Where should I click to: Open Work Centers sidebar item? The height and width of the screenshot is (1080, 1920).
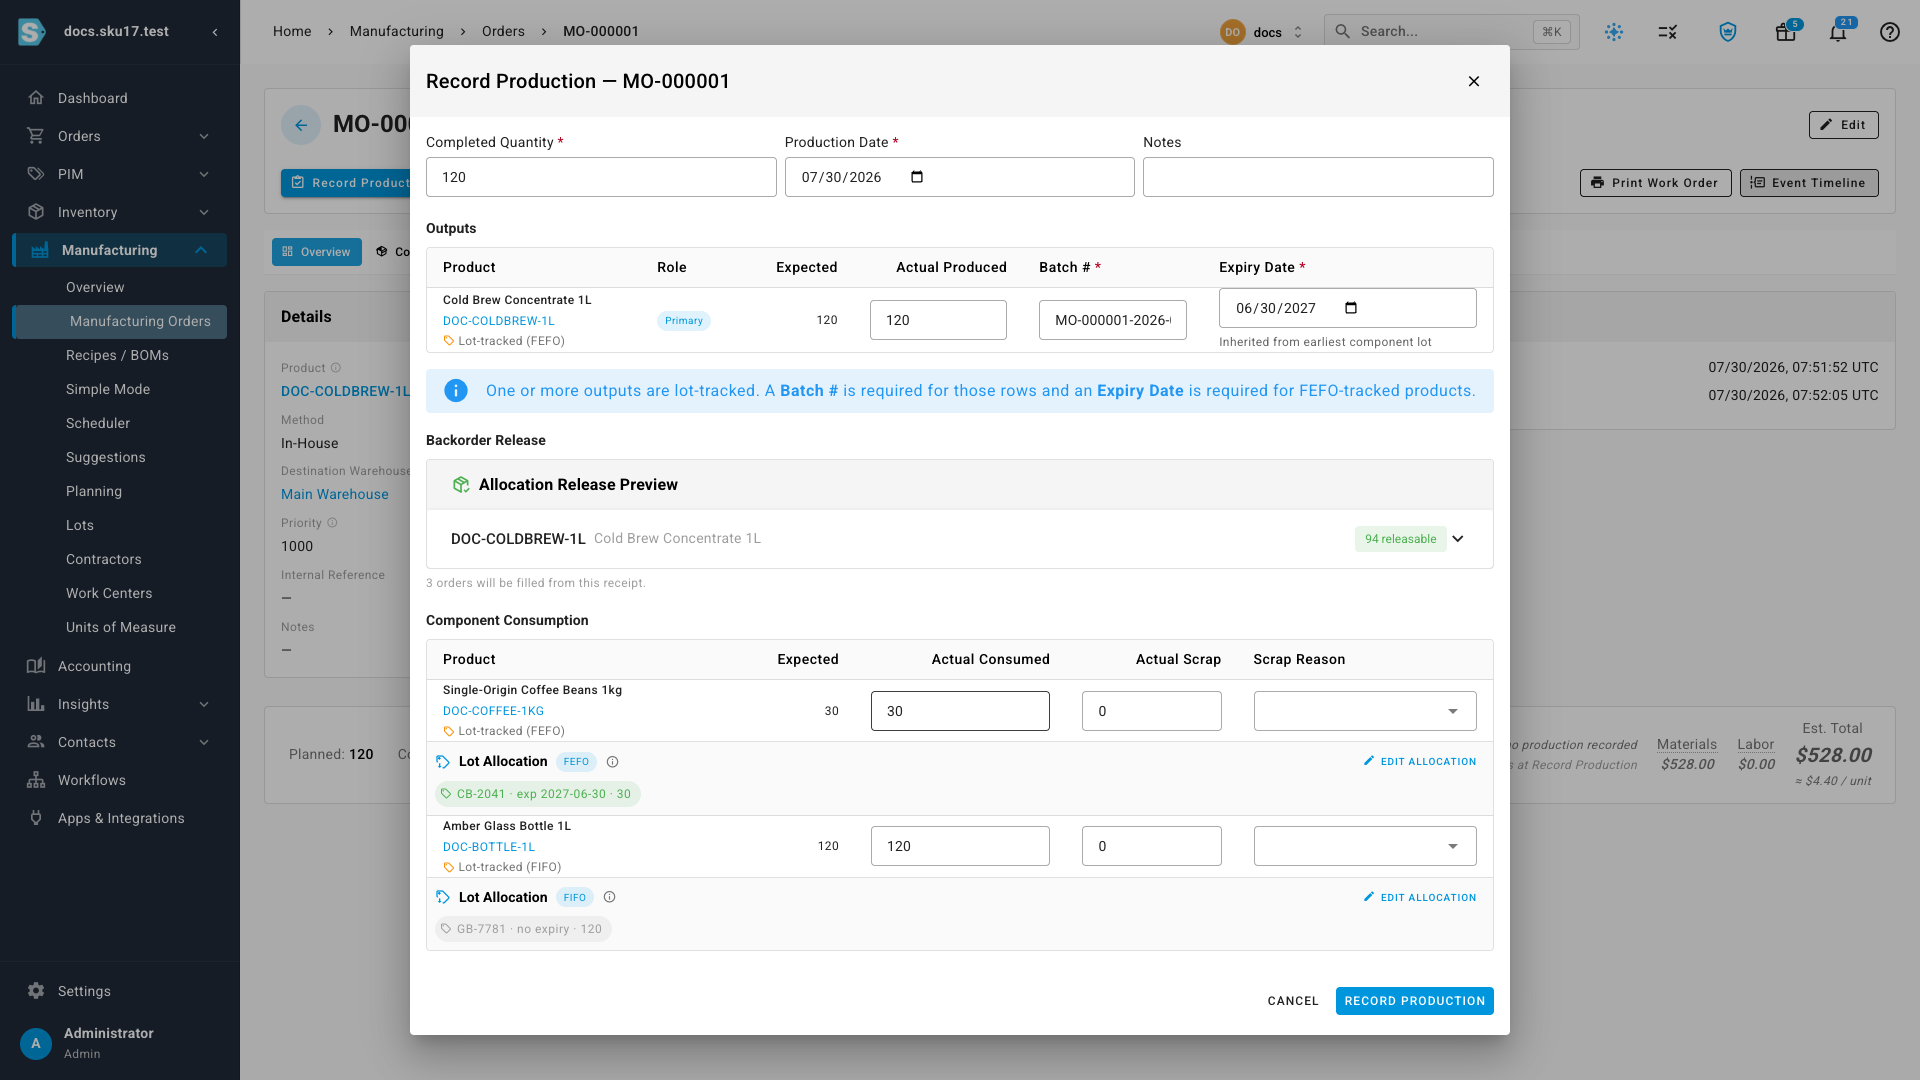coord(120,593)
